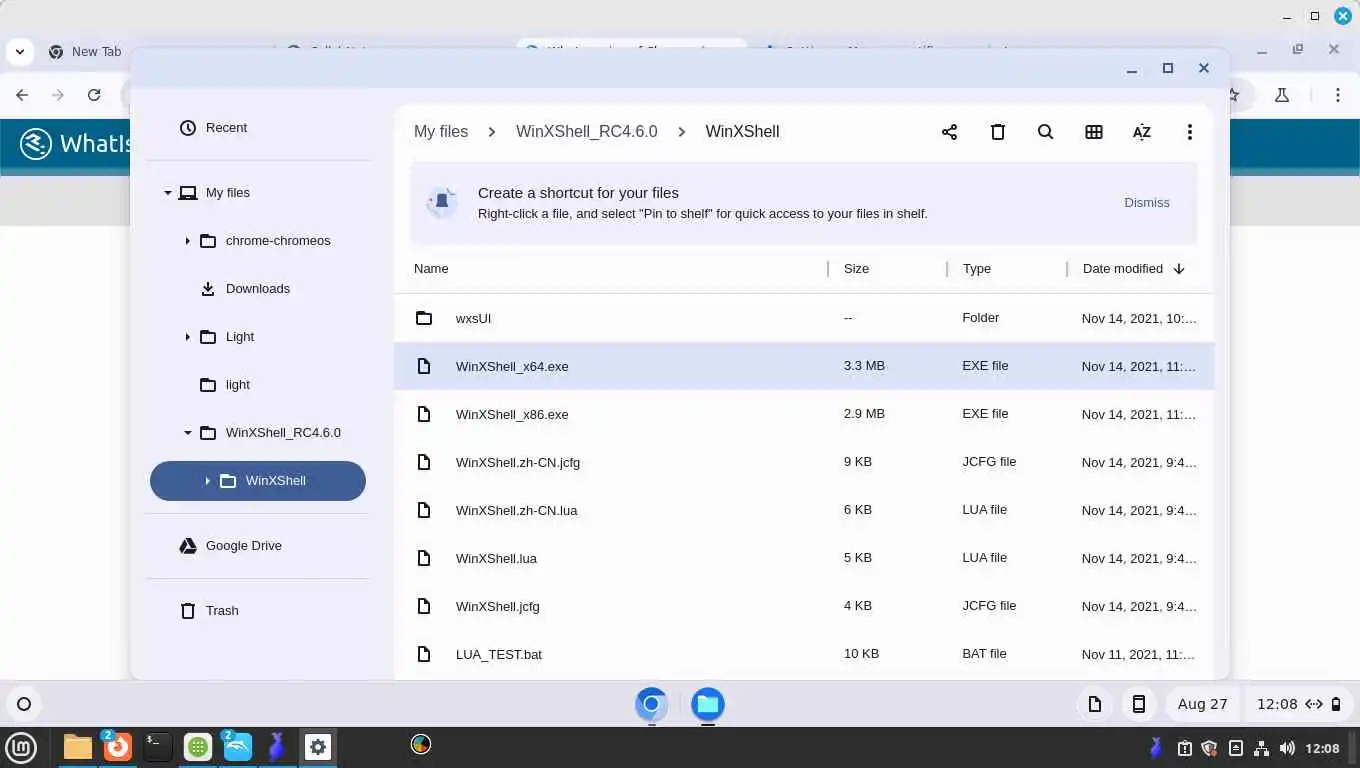The image size is (1360, 768).
Task: Open the file search magnifier
Action: pyautogui.click(x=1045, y=132)
